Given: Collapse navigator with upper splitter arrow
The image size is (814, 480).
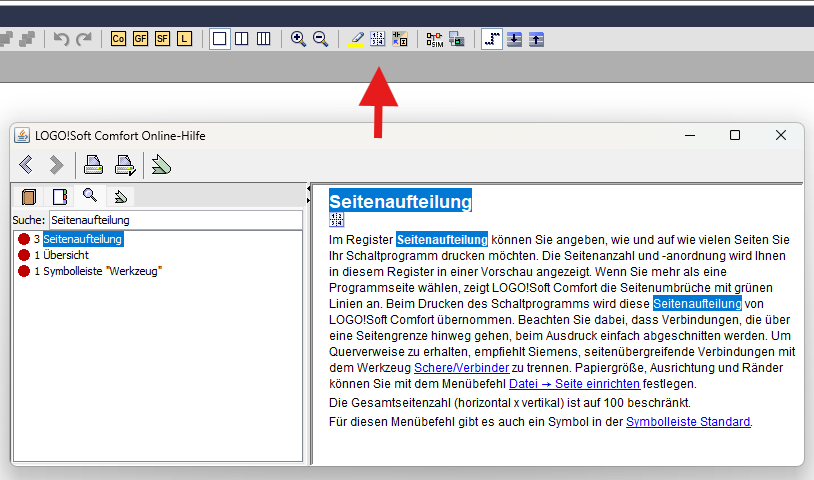Looking at the screenshot, I should 308,189.
